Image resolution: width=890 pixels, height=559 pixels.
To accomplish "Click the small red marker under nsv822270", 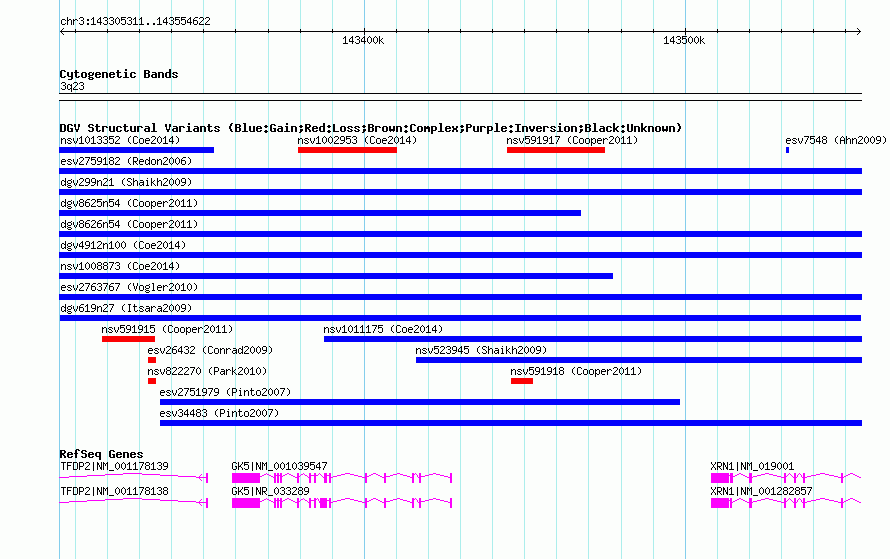I will [x=152, y=381].
